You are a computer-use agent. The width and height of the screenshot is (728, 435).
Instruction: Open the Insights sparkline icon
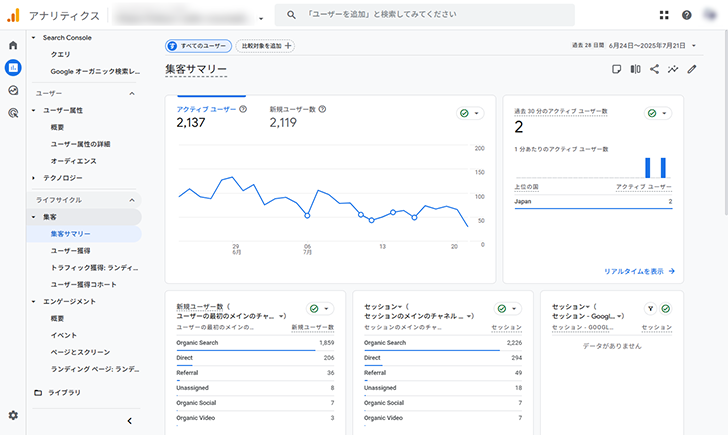pyautogui.click(x=673, y=69)
